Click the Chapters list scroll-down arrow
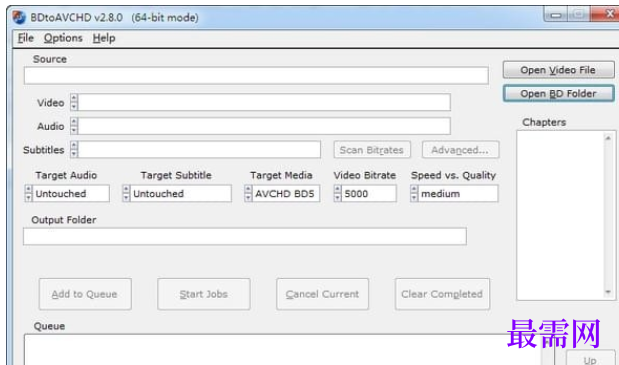Viewport: 619px width, 365px height. [608, 292]
